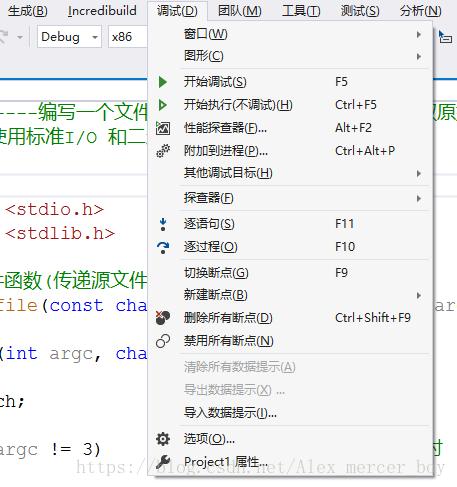Click the green Start Debugging play icon
Viewport: 457px width, 487px height.
163,82
